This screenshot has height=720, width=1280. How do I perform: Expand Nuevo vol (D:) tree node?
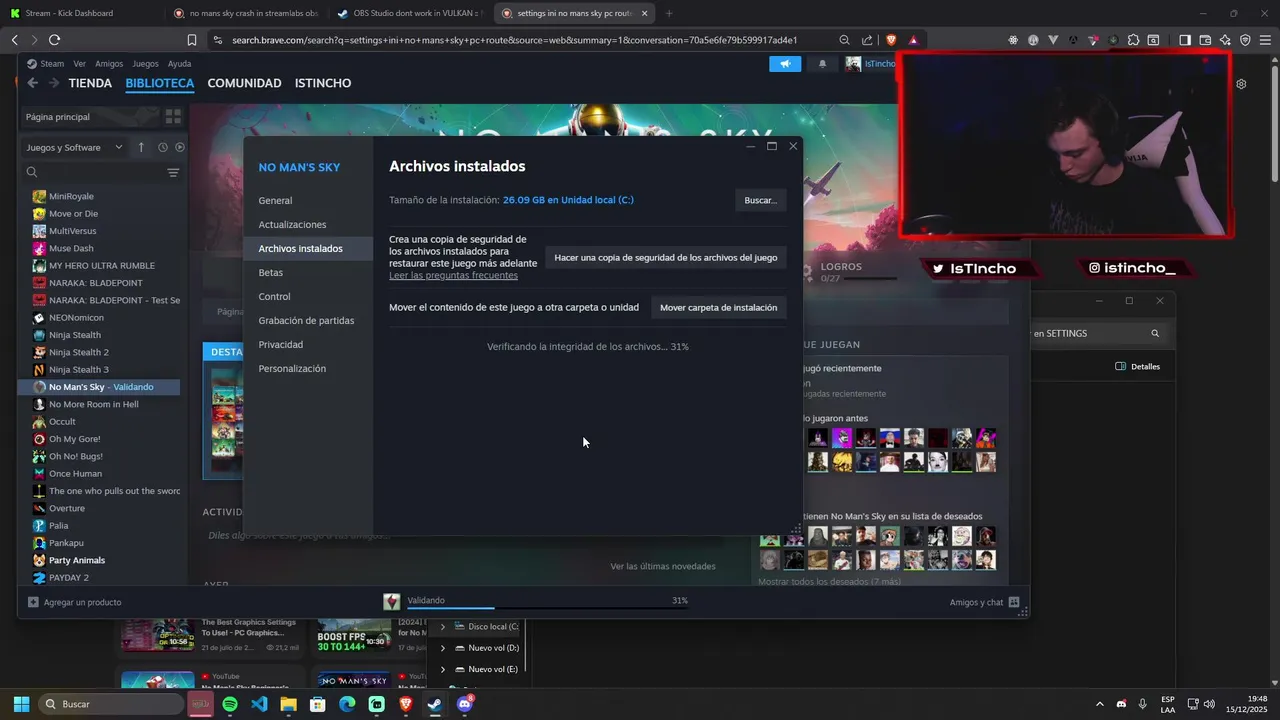point(443,648)
